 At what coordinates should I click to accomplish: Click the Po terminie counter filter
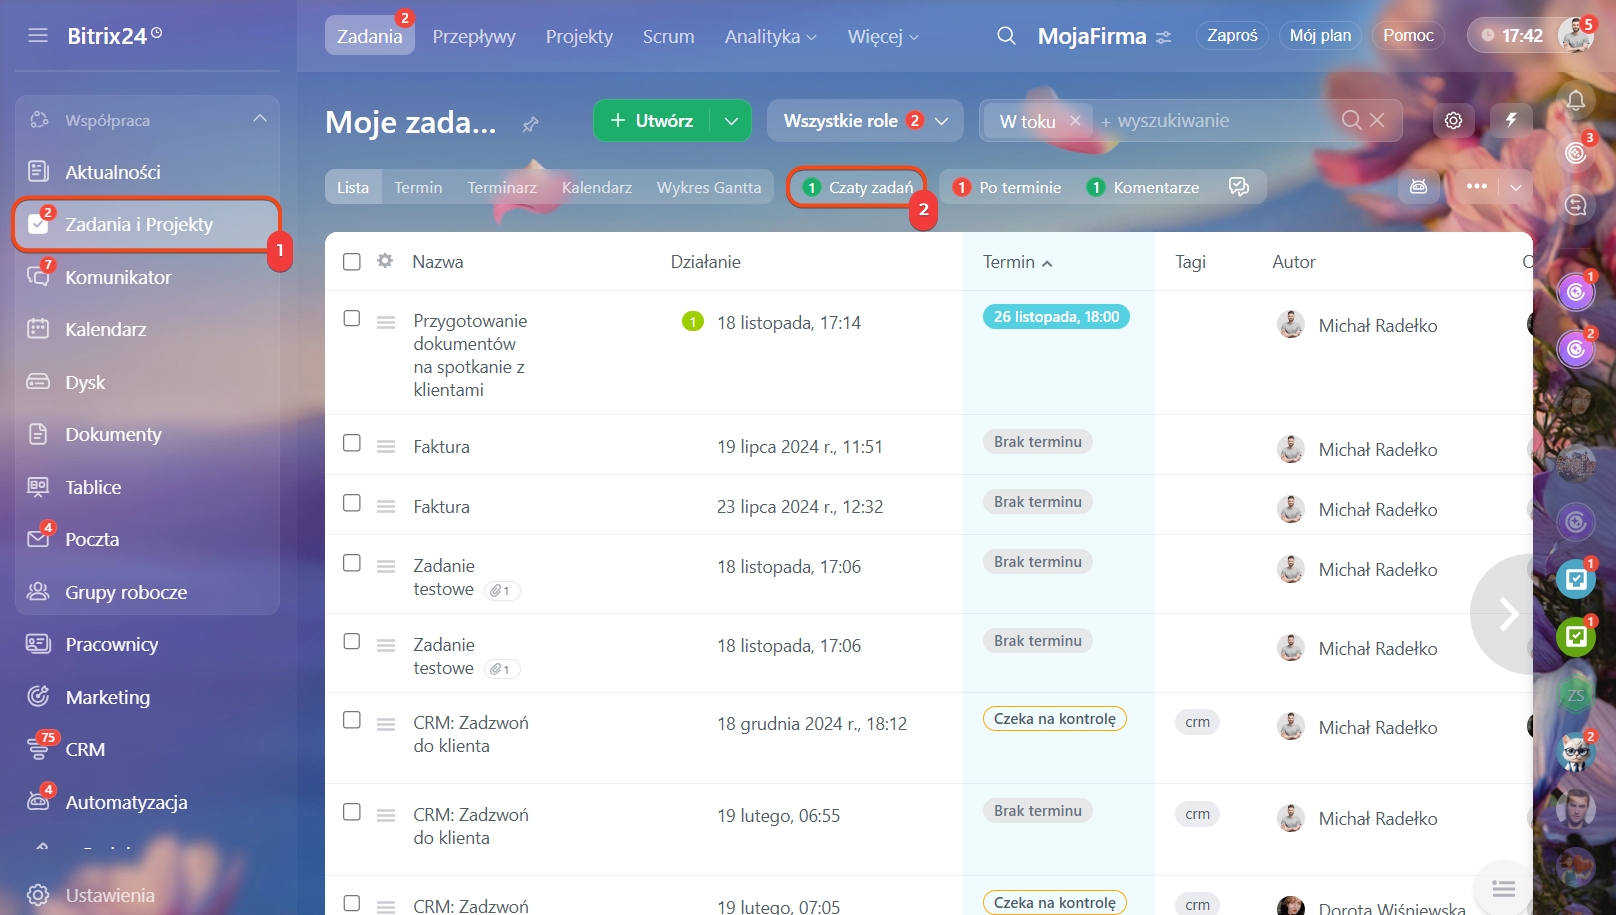pos(1008,188)
